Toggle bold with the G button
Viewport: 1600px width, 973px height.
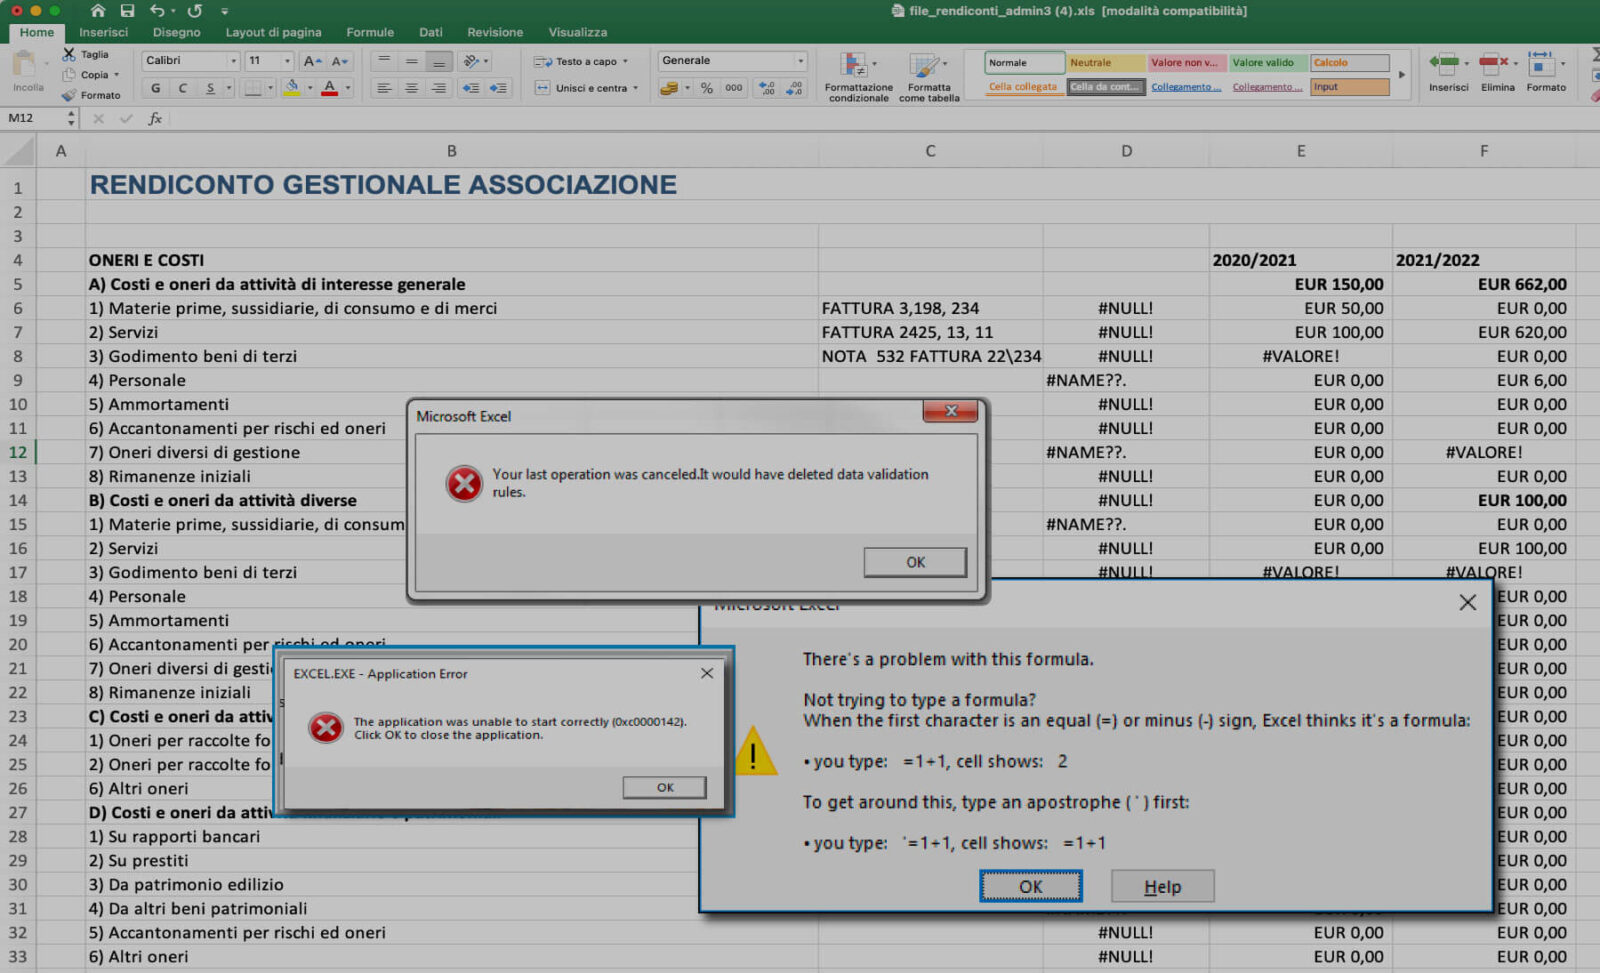tap(156, 88)
